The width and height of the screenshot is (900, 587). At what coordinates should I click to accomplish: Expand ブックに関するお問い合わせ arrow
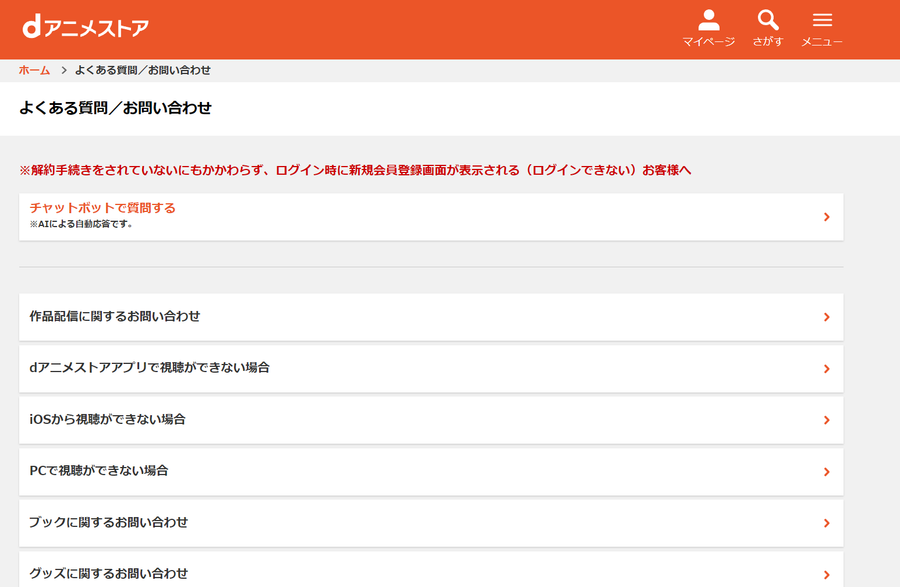coord(827,523)
